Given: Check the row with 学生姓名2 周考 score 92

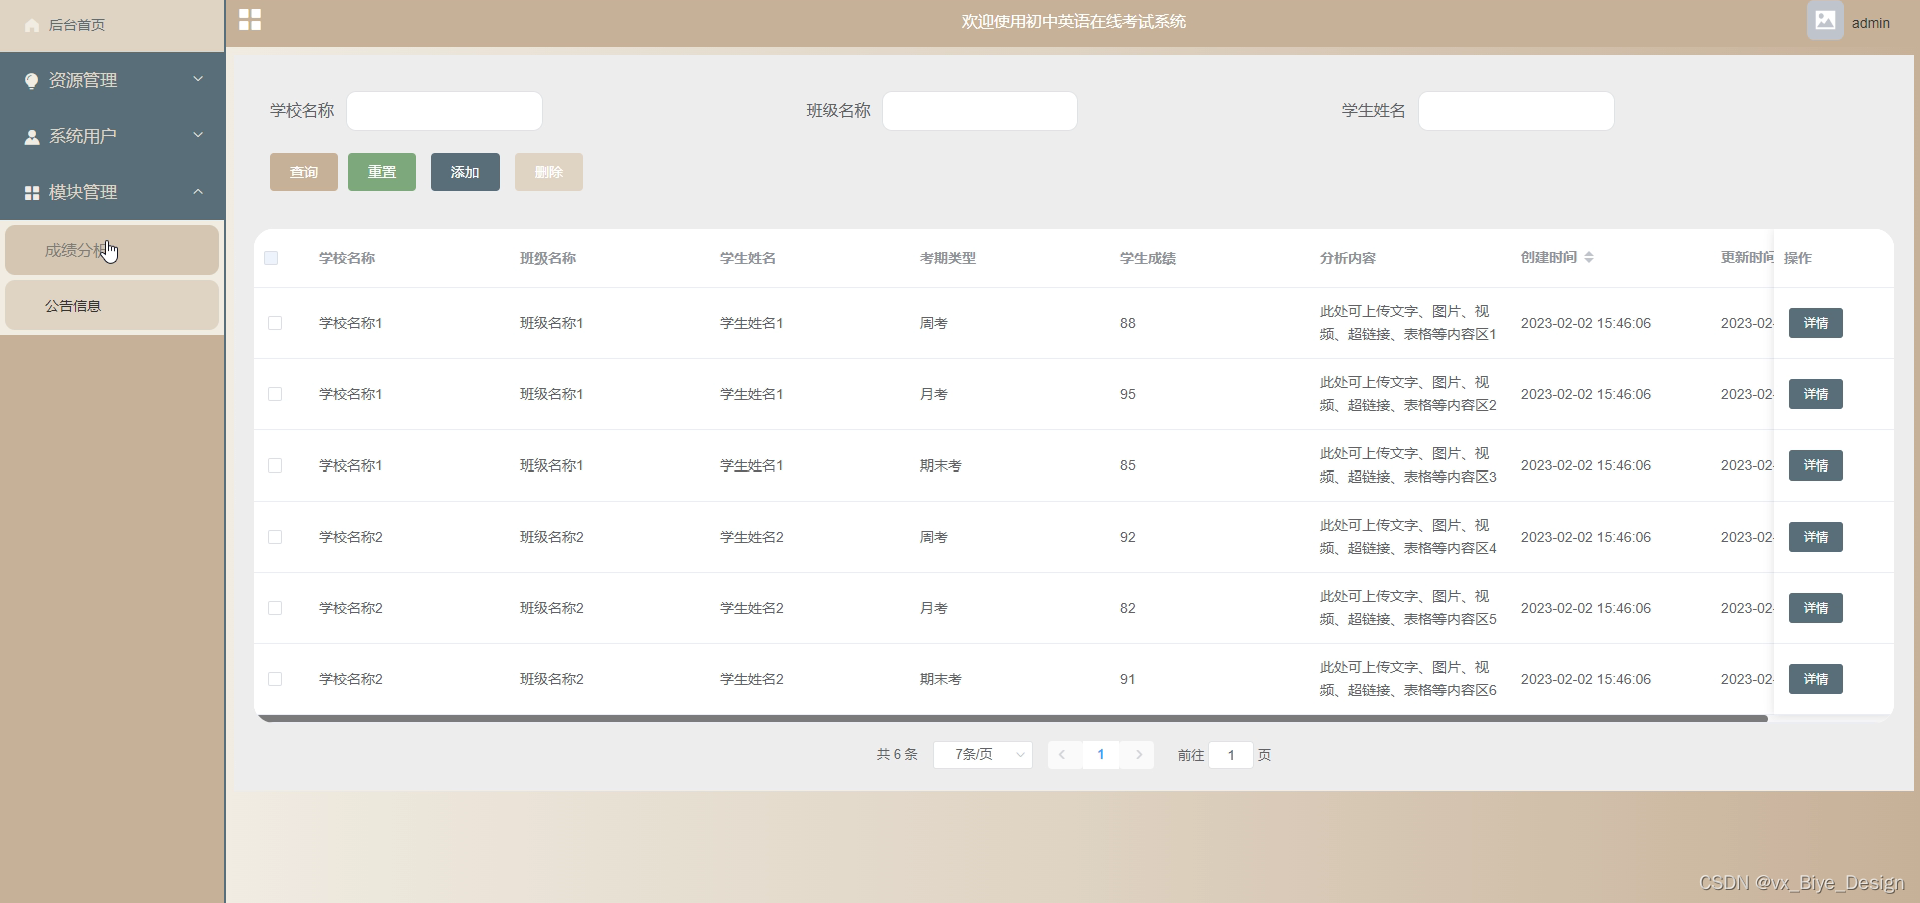Looking at the screenshot, I should click(x=275, y=537).
